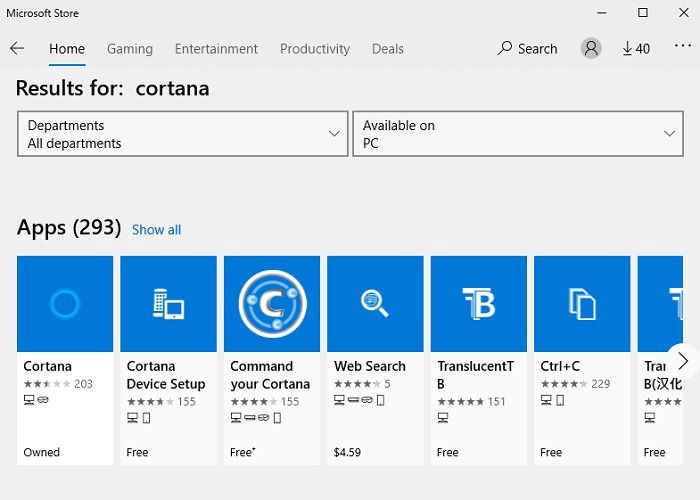Open the Web Search app icon

(x=375, y=304)
